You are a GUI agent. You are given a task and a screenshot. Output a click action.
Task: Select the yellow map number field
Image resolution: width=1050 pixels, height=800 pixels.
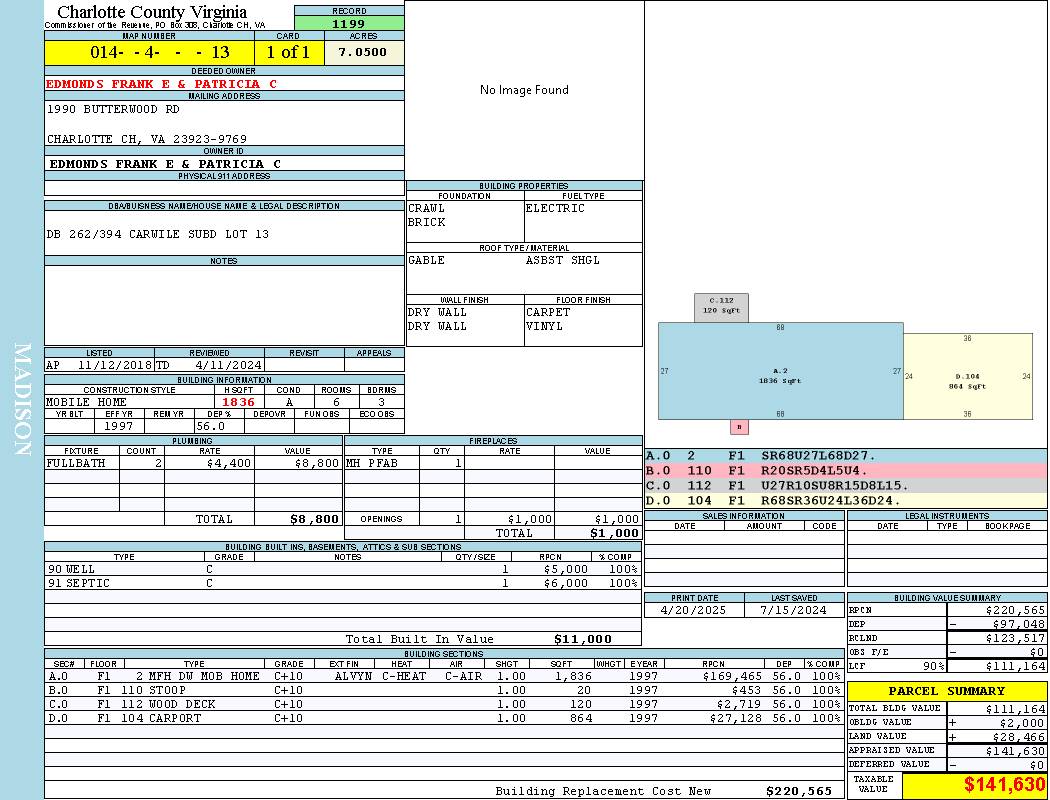point(149,52)
